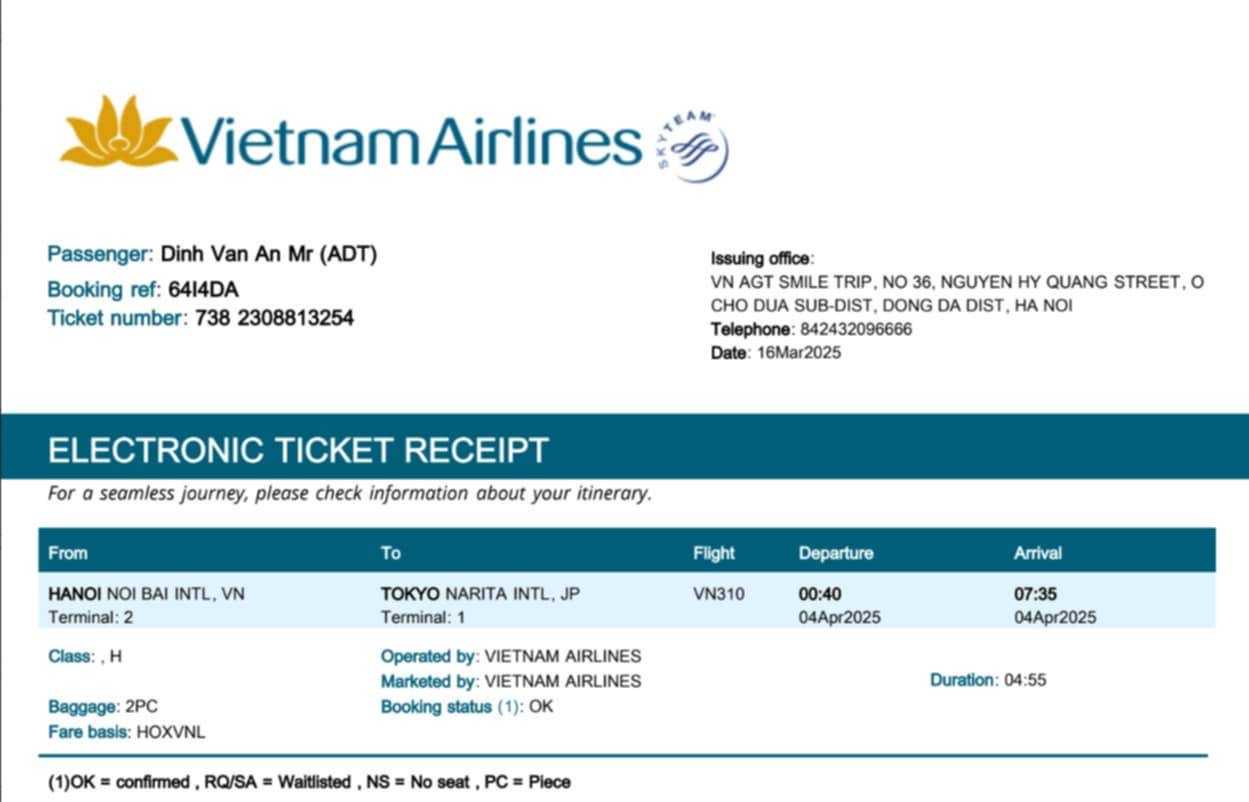Click the Vietnam Airlines wordmark

pyautogui.click(x=411, y=141)
